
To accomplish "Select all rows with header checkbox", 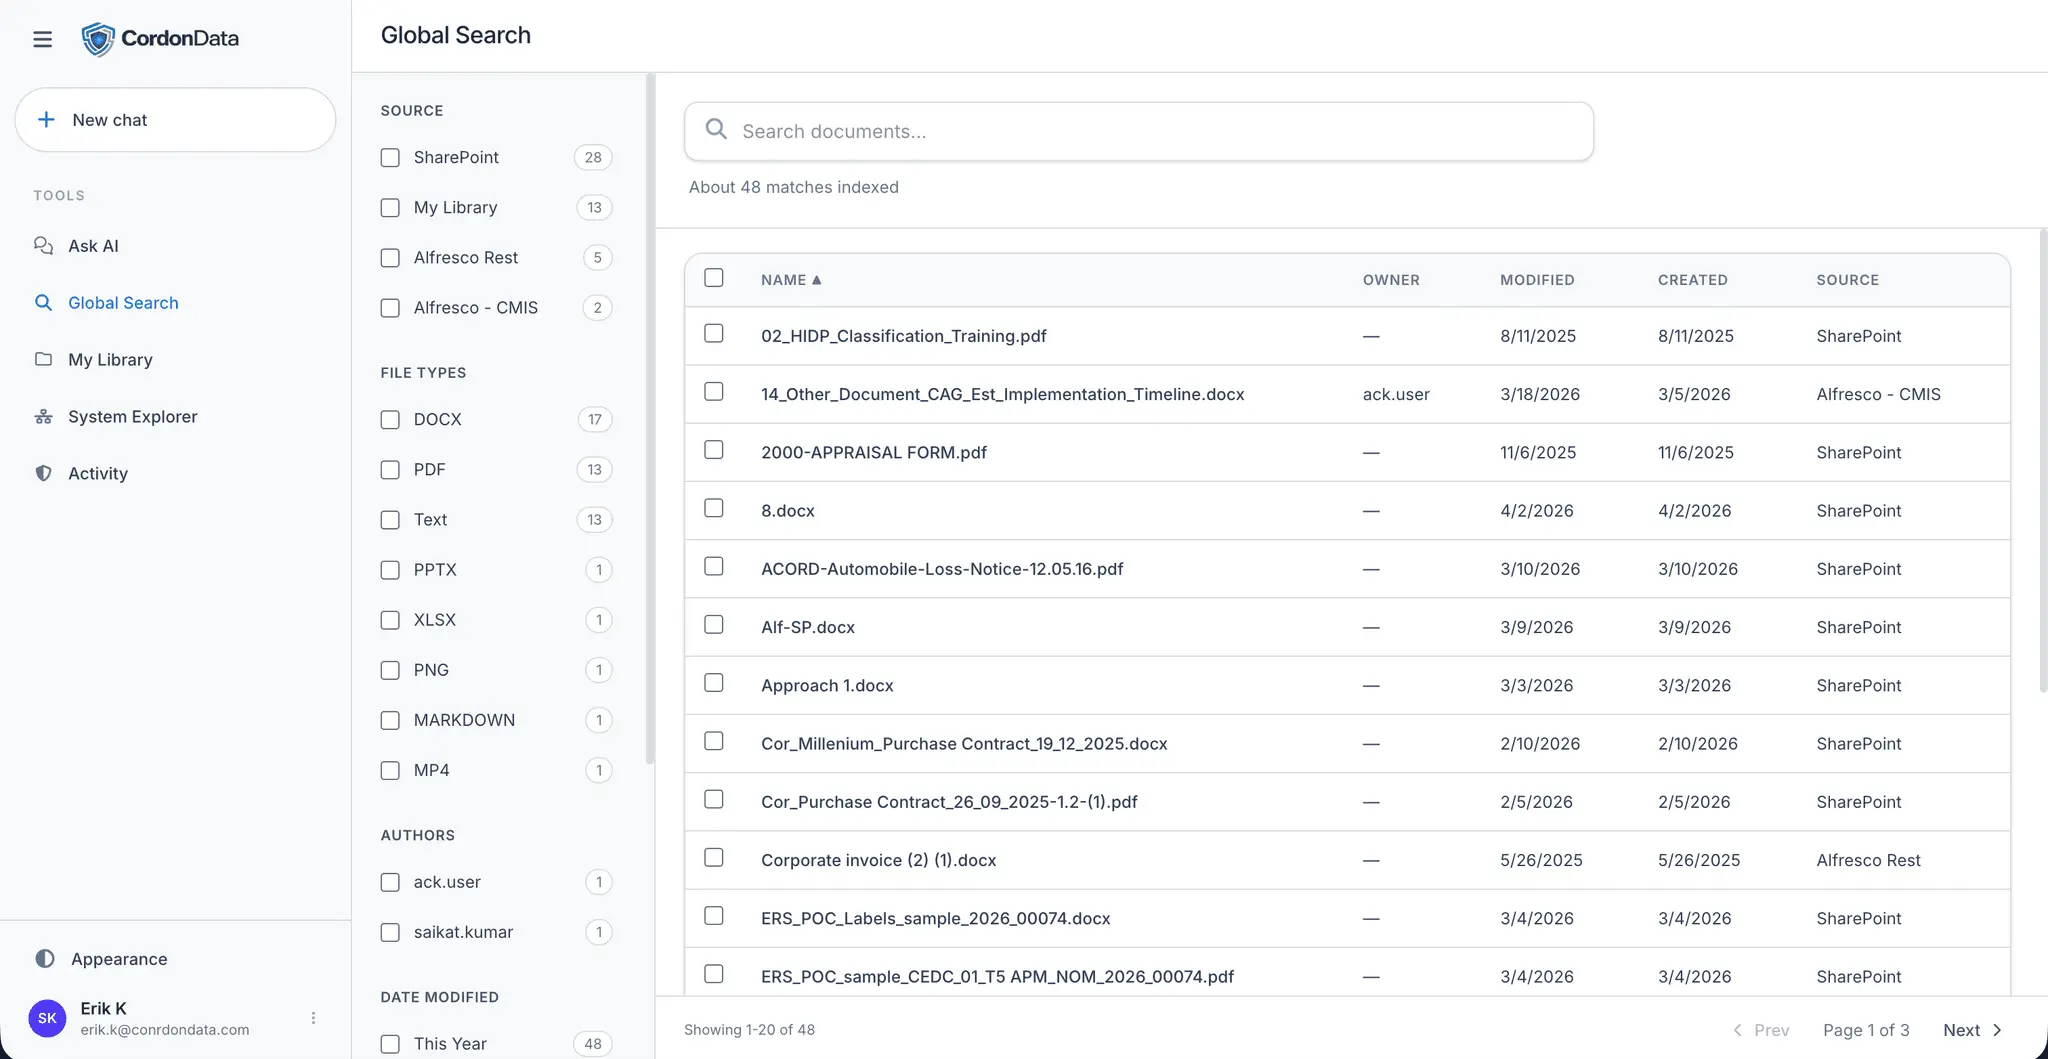I will [714, 278].
